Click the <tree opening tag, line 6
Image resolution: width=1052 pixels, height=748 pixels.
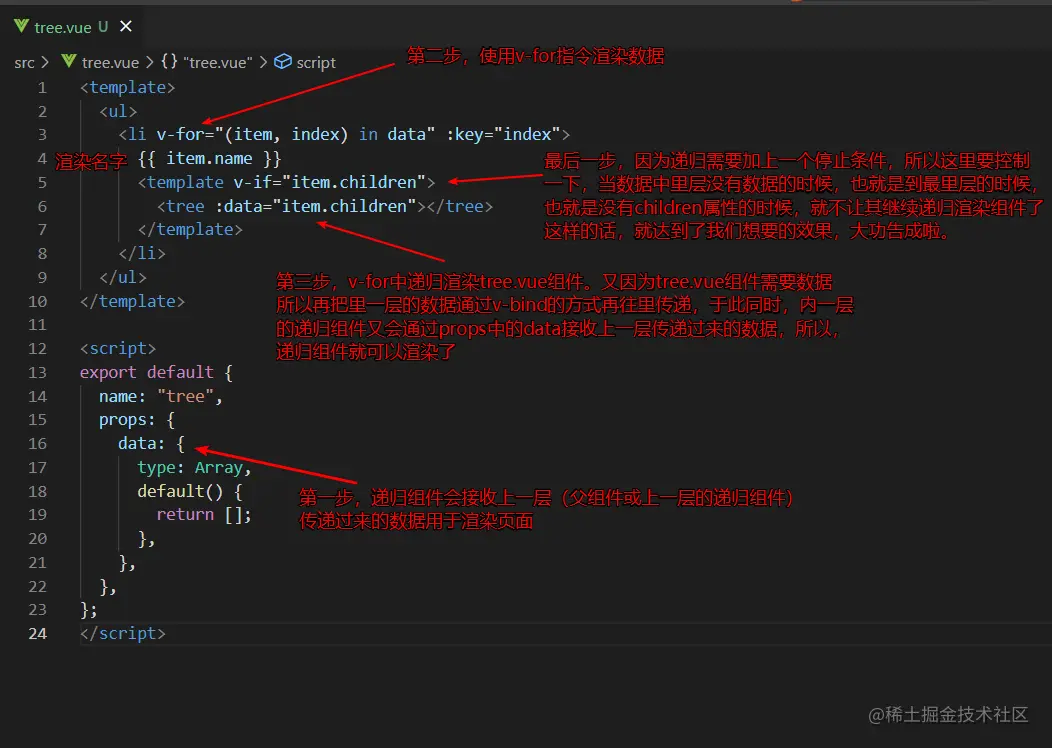tap(180, 206)
